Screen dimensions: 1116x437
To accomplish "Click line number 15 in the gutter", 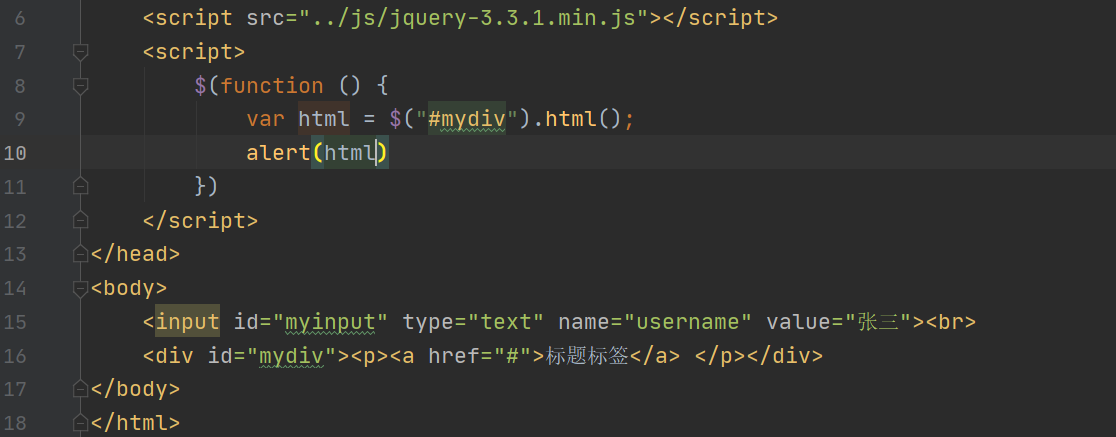I will (x=14, y=322).
